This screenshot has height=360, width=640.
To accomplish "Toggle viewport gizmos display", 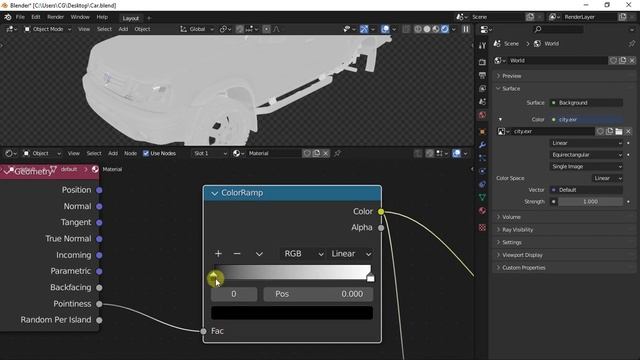I will point(364,29).
